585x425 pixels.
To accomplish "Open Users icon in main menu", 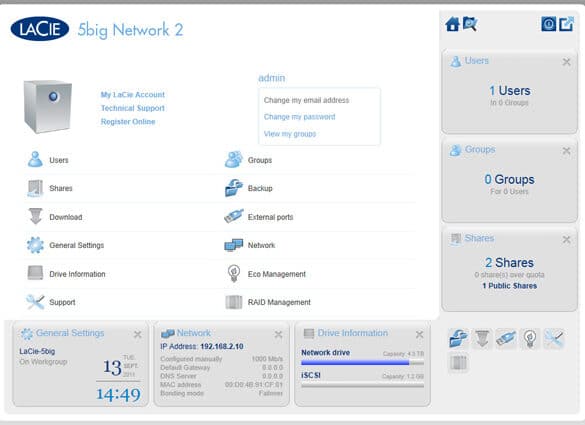I will (35, 159).
